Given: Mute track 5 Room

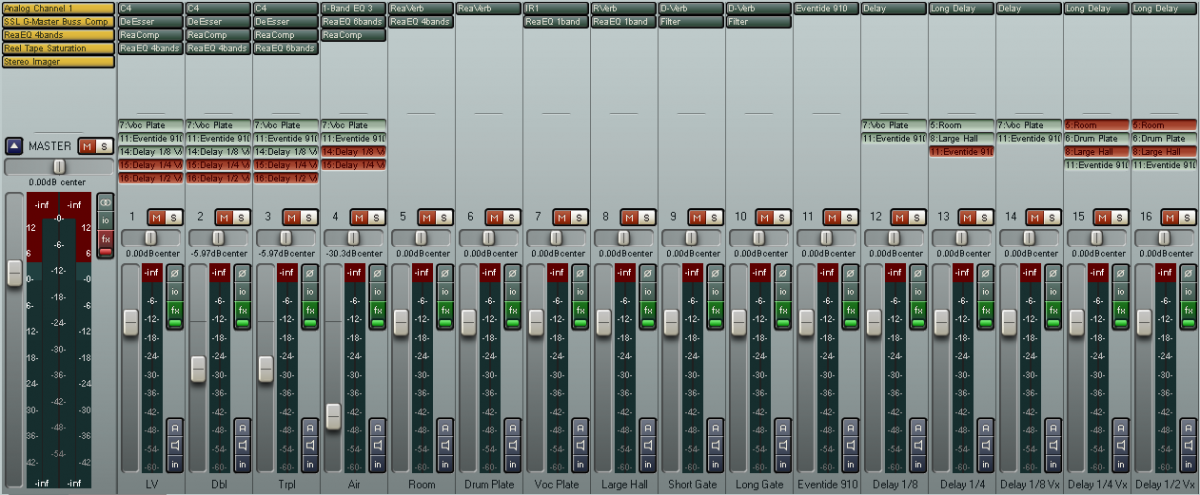Looking at the screenshot, I should (x=427, y=217).
